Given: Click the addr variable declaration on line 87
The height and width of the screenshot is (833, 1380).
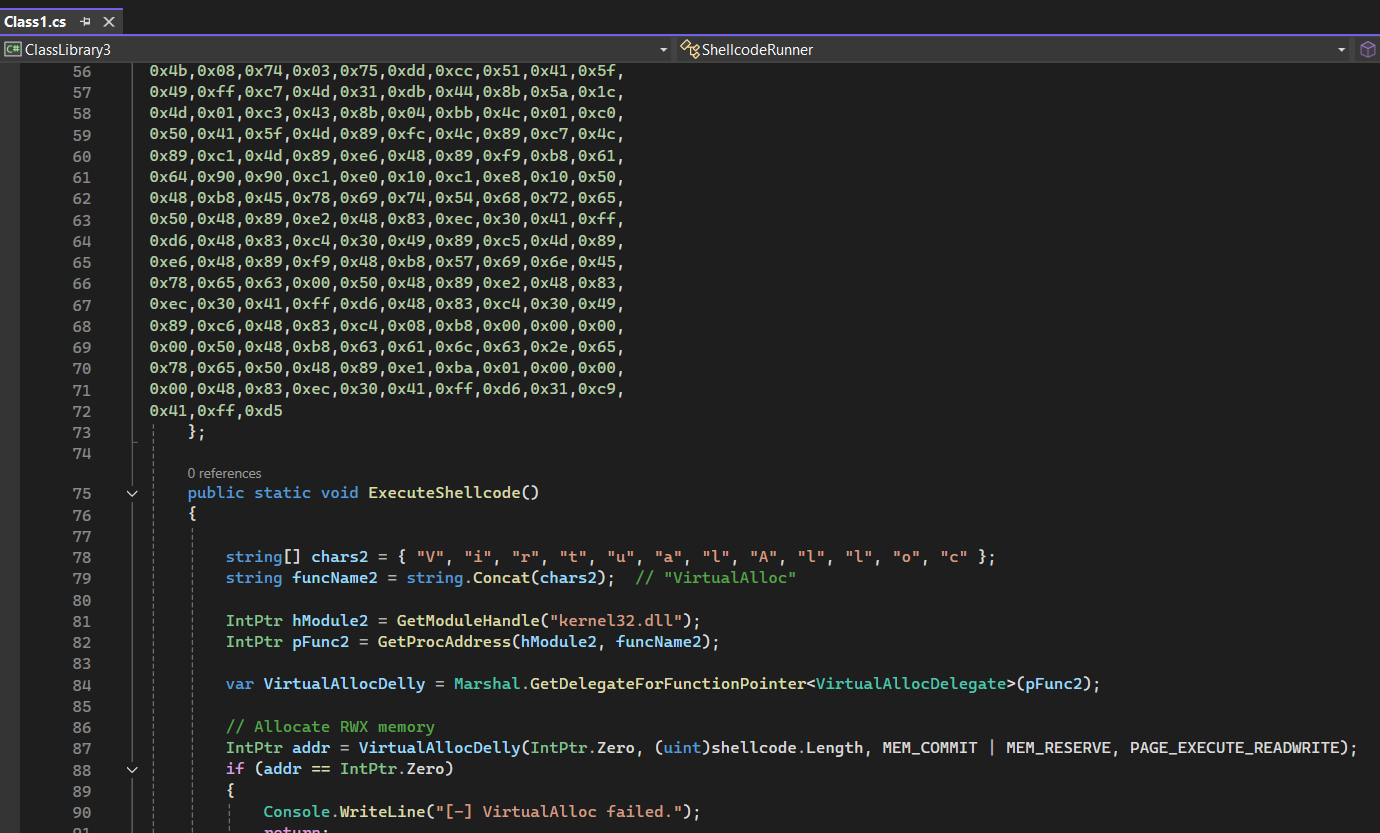Looking at the screenshot, I should [311, 748].
